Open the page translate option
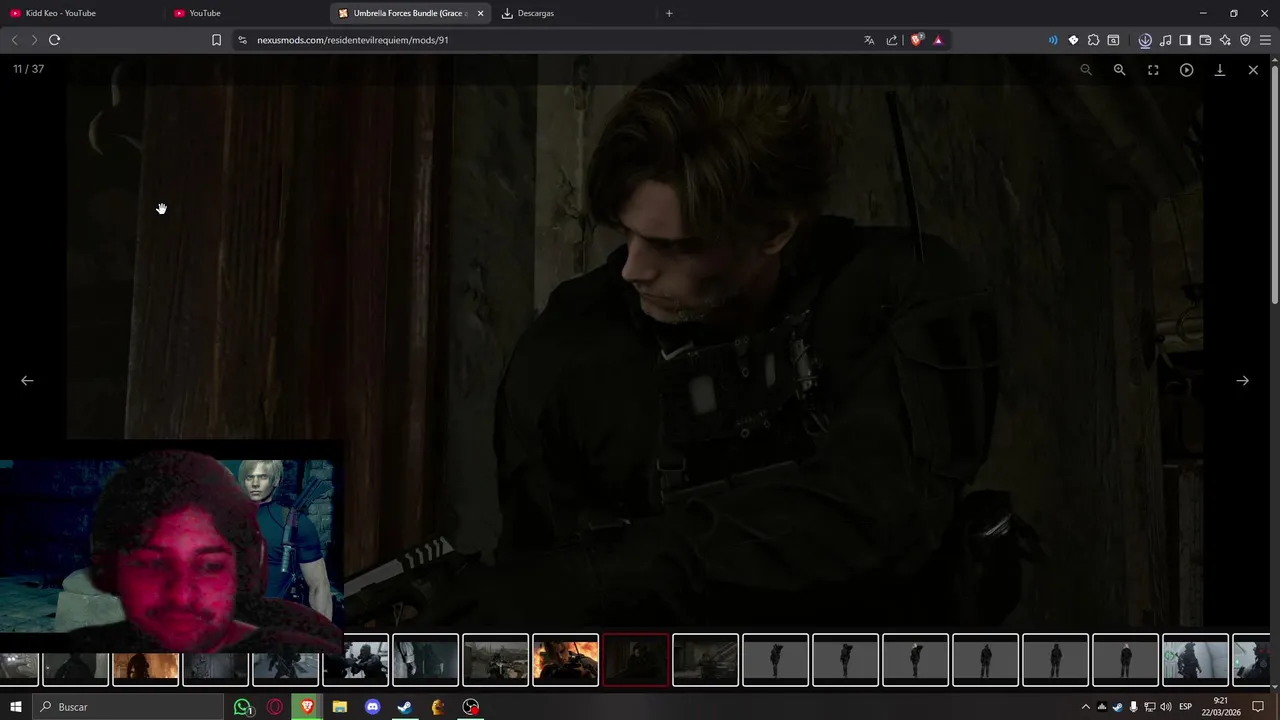 click(869, 40)
